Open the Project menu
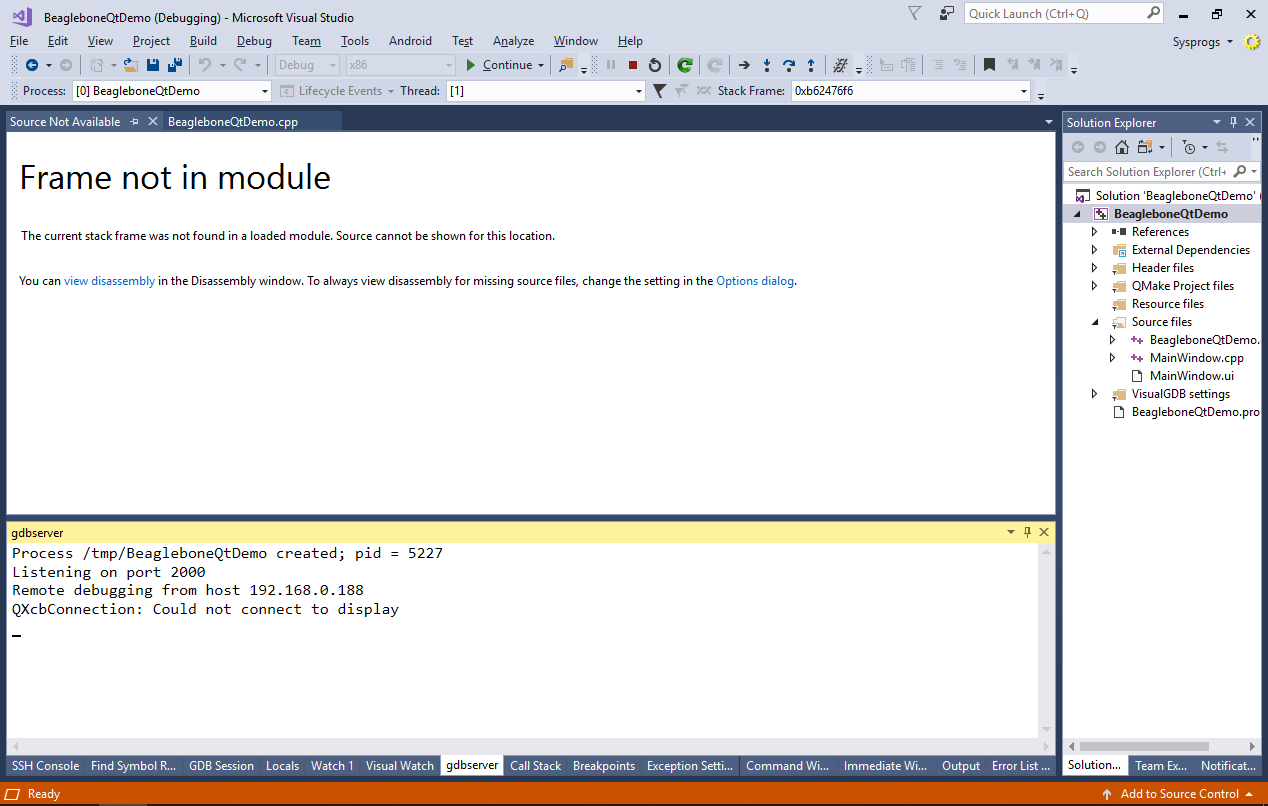The image size is (1268, 806). pyautogui.click(x=151, y=41)
